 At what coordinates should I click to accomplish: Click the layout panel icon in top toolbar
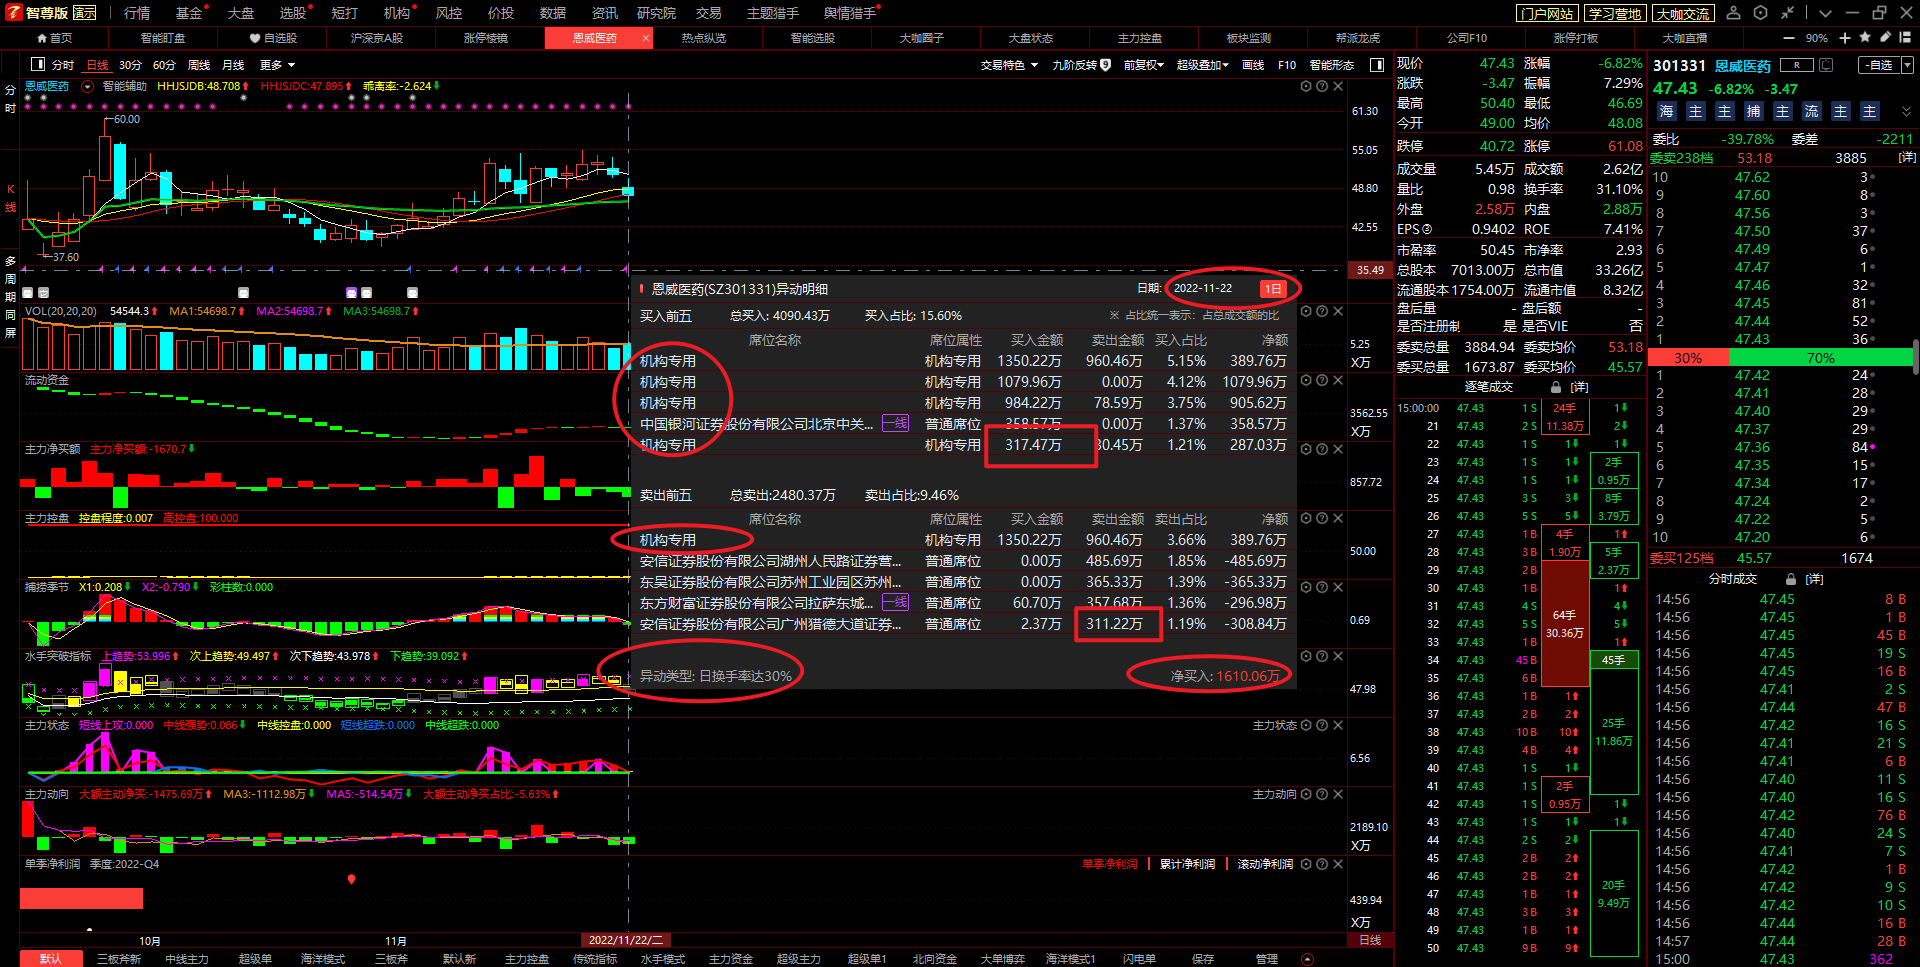coord(1905,38)
